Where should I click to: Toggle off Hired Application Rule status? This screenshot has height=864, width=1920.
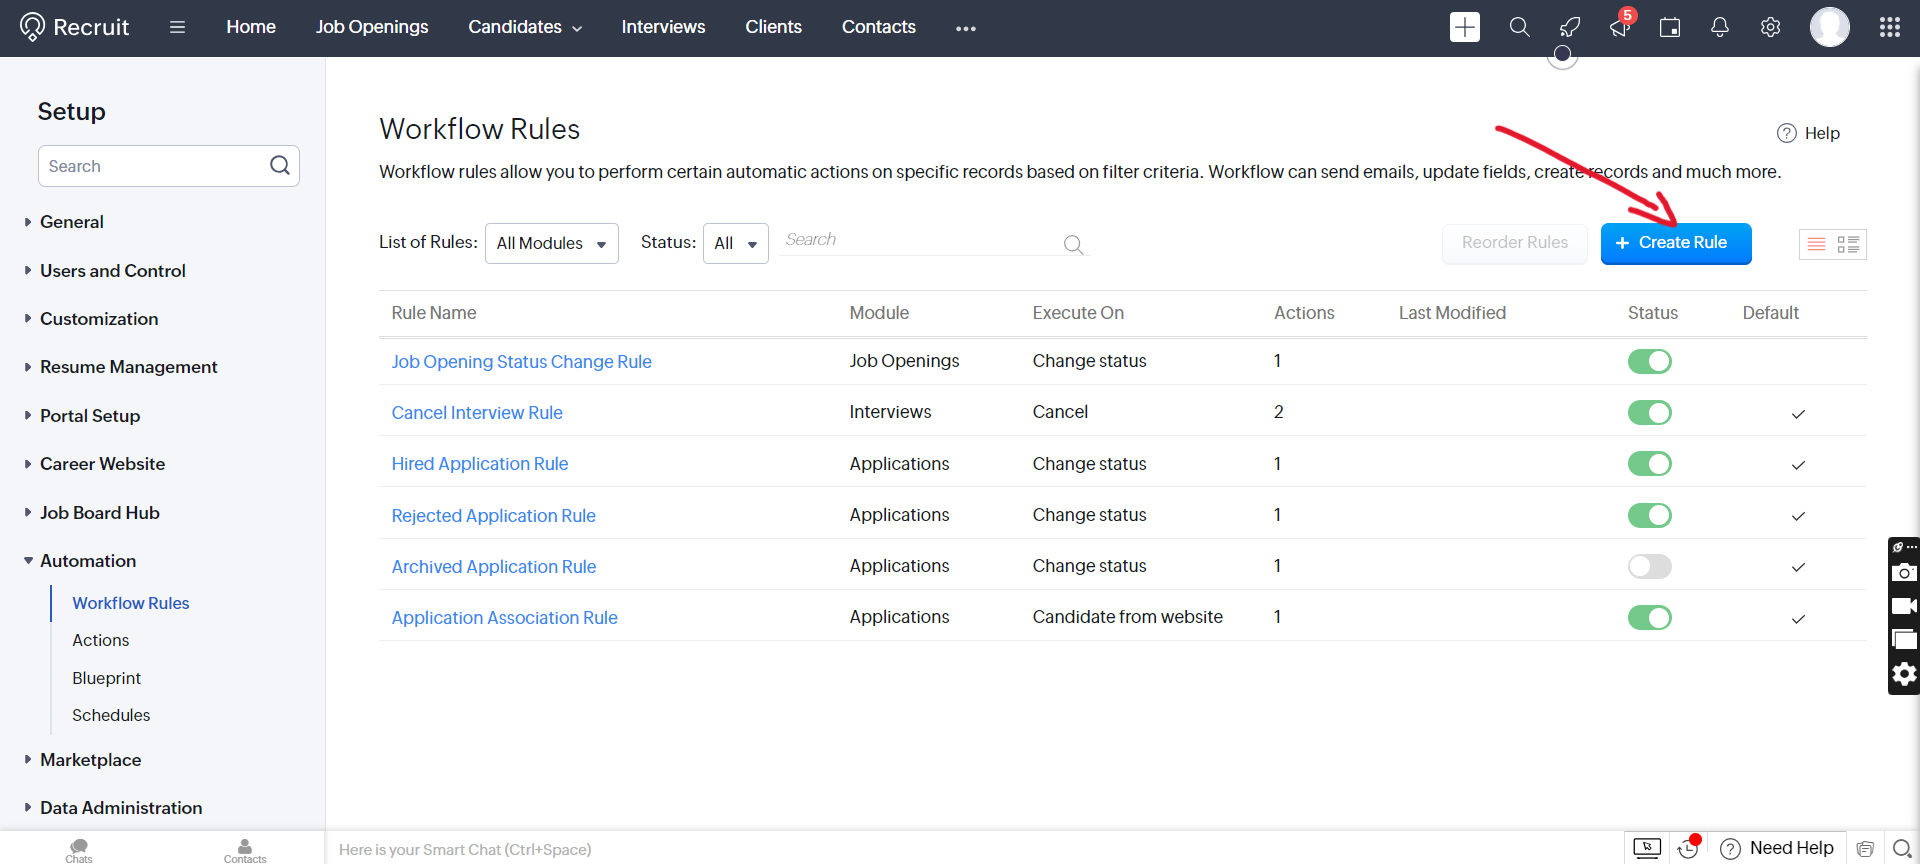[1649, 463]
